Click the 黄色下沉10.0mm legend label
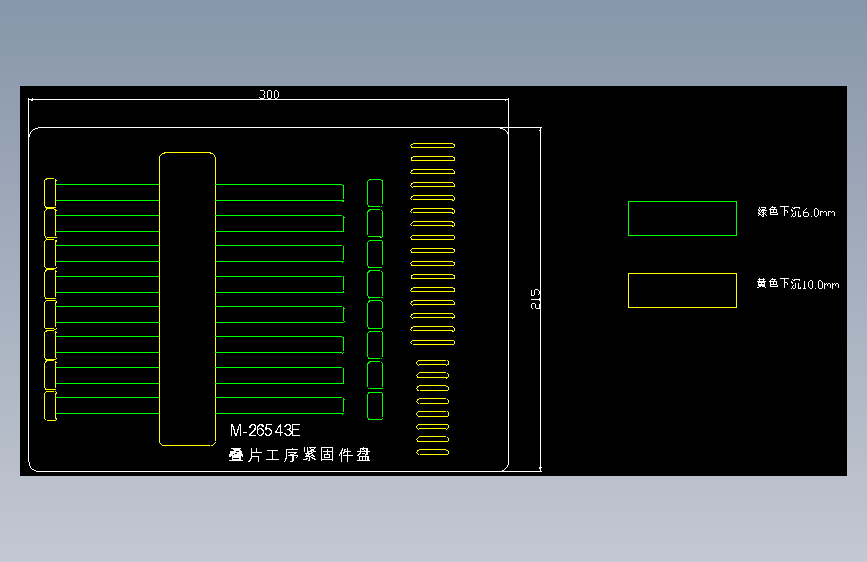867x562 pixels. pyautogui.click(x=798, y=284)
